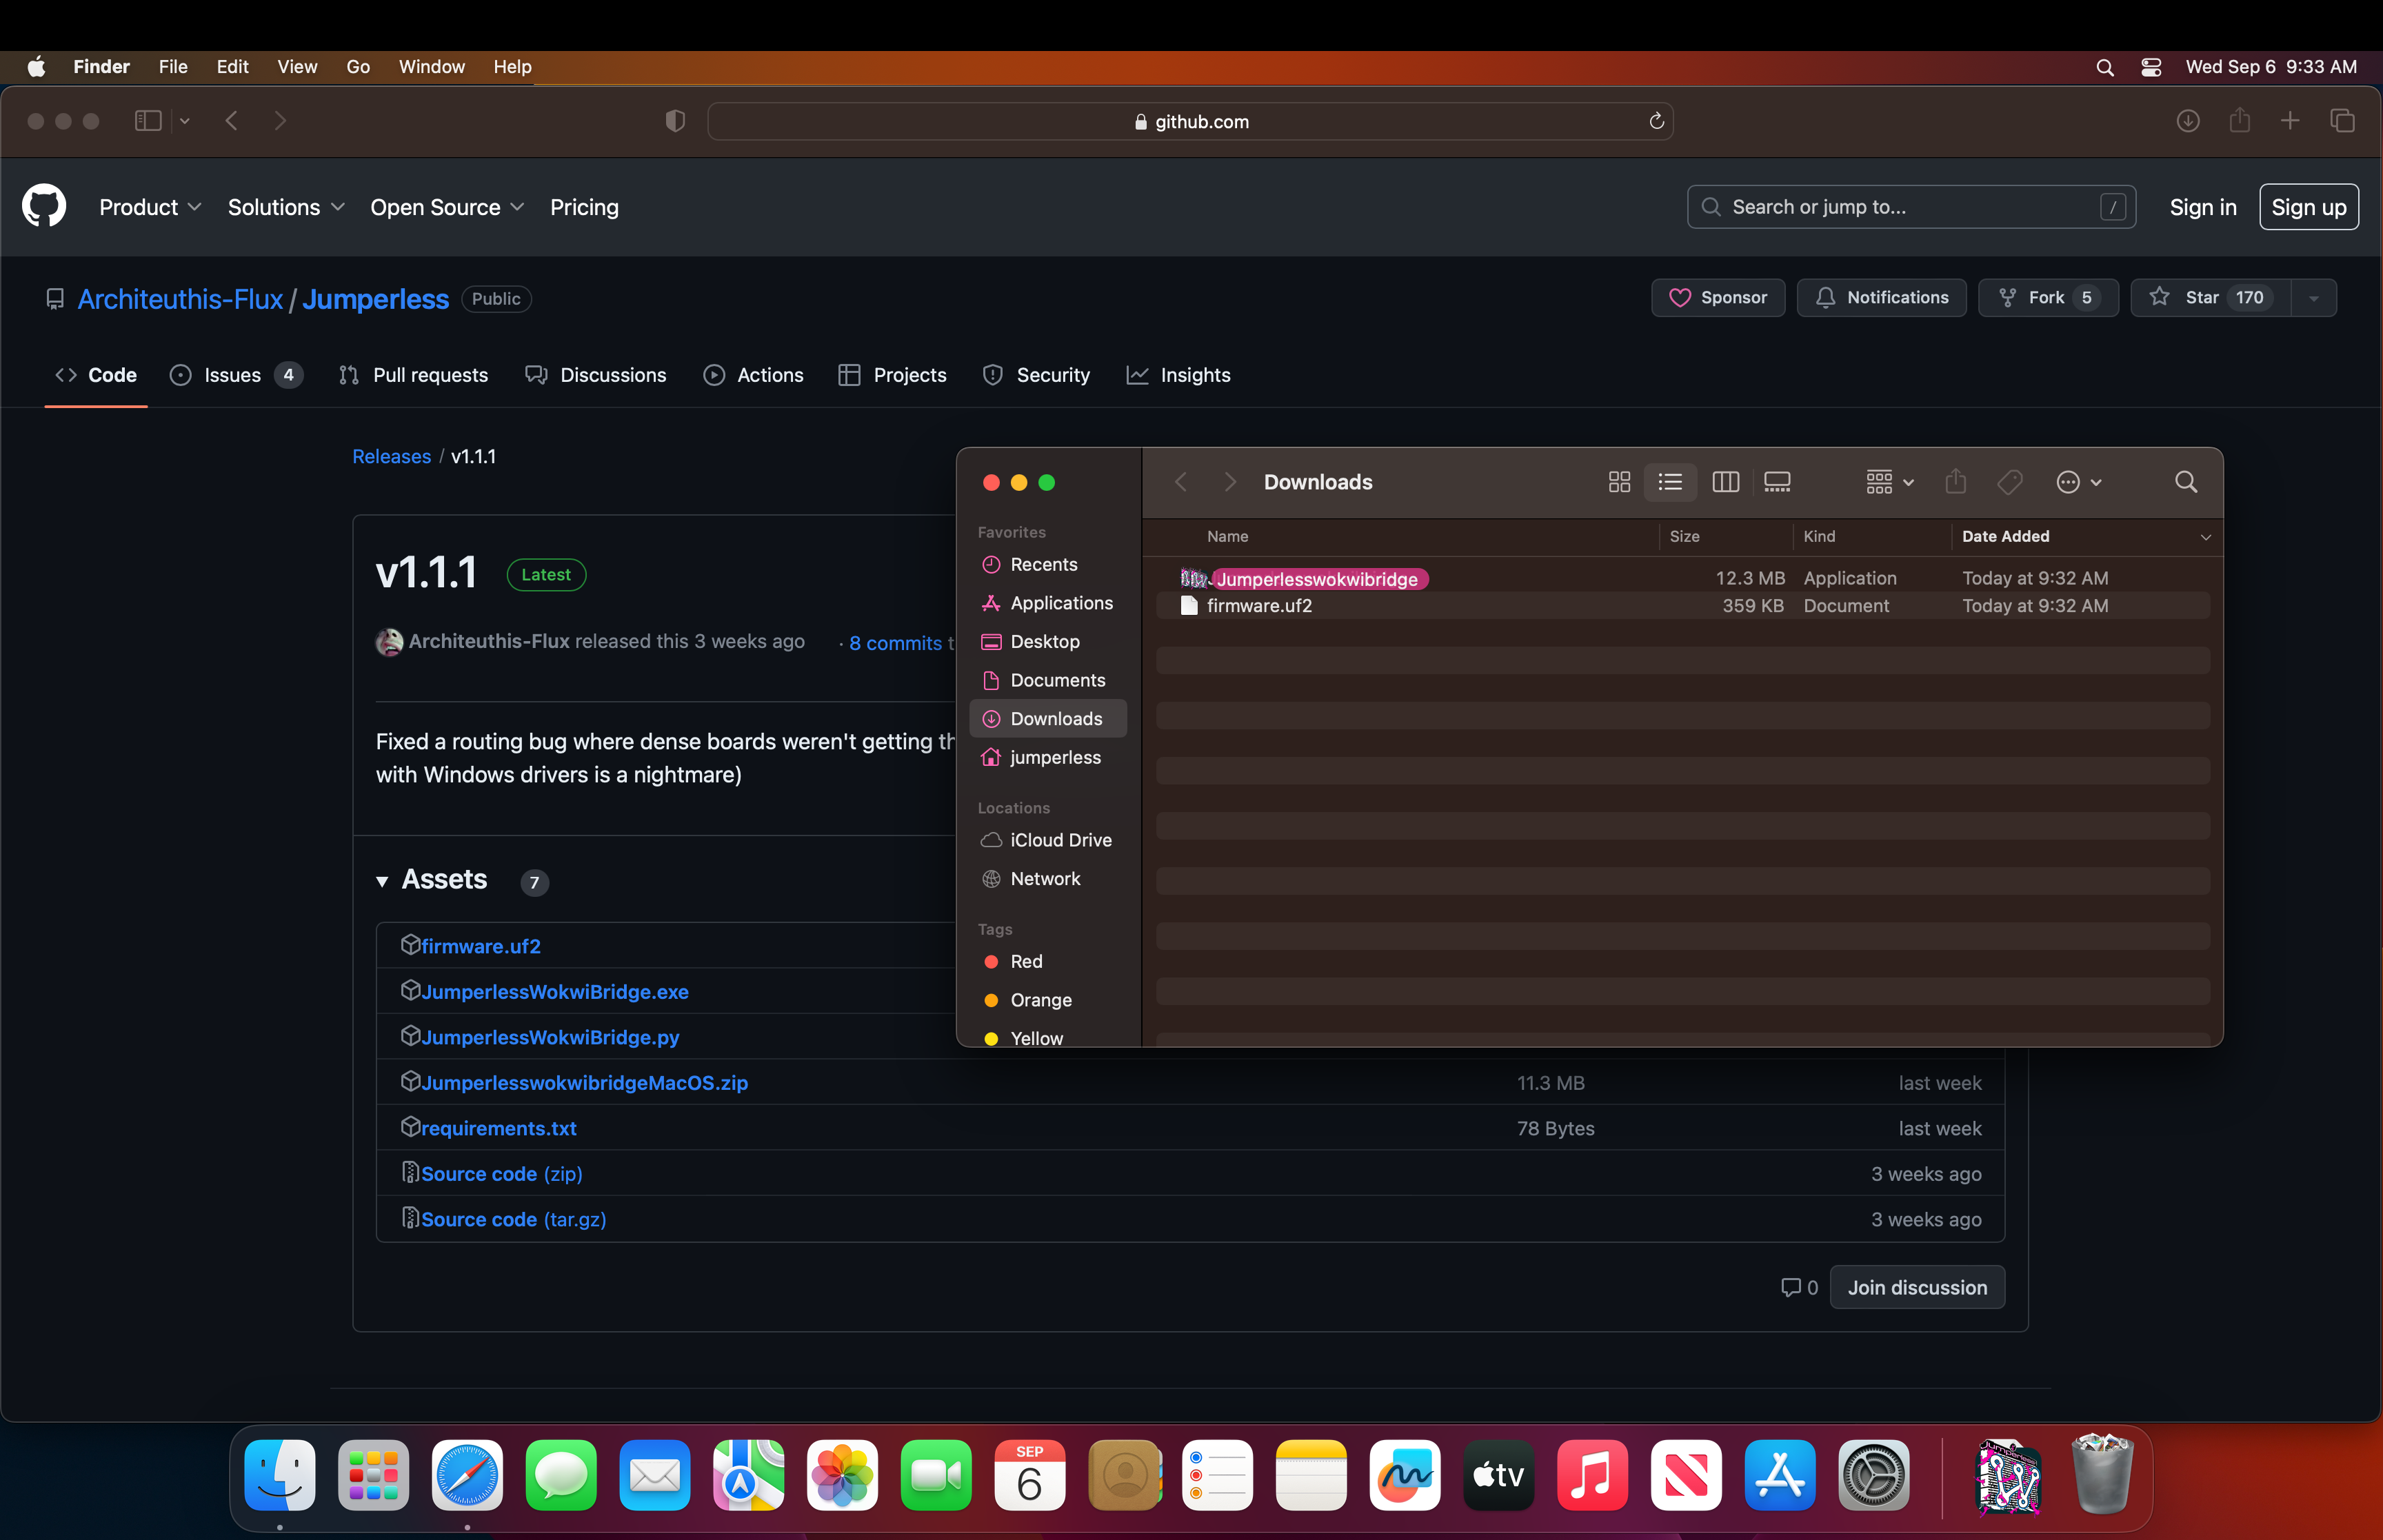Screen dimensions: 2383x1540
Task: Switch Finder to column view
Action: 1725,482
